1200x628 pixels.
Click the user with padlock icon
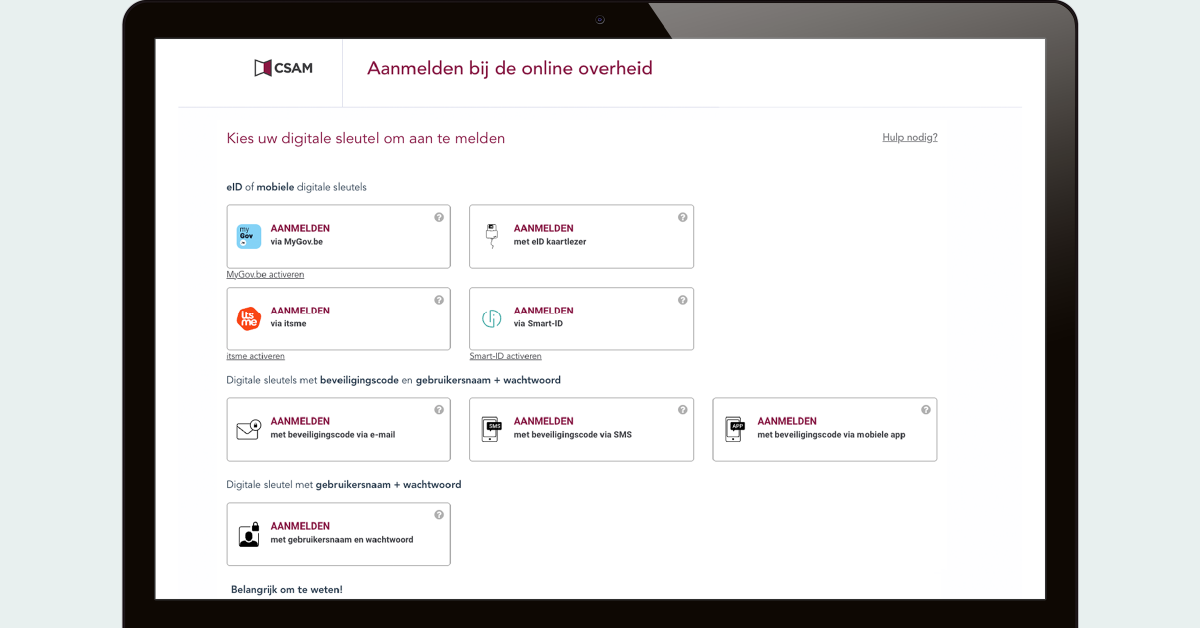[x=249, y=534]
